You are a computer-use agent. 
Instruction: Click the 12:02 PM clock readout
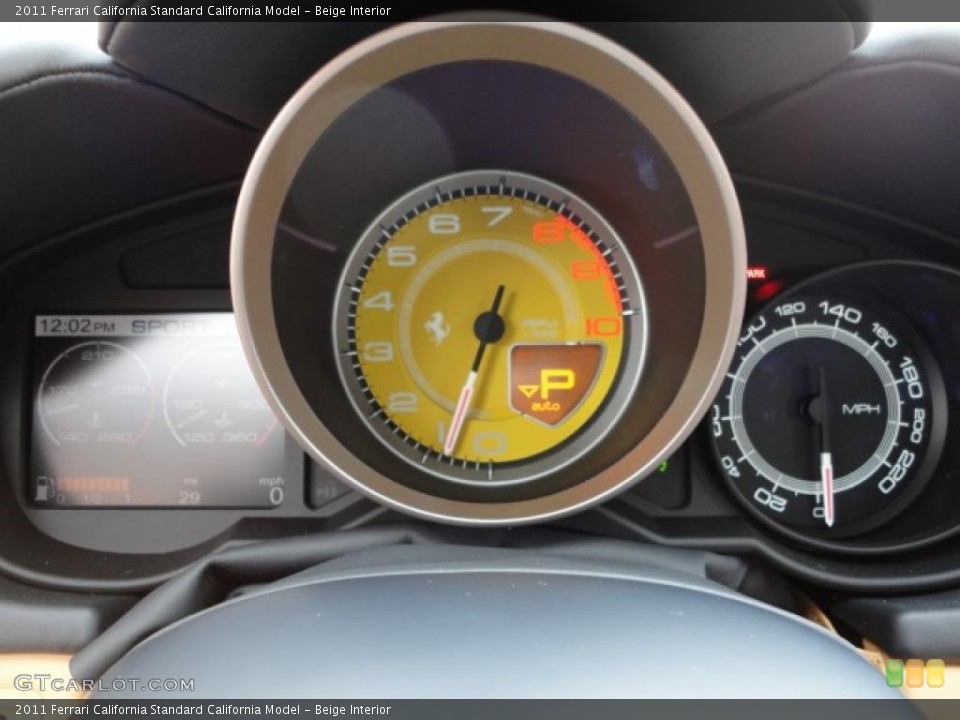77,326
